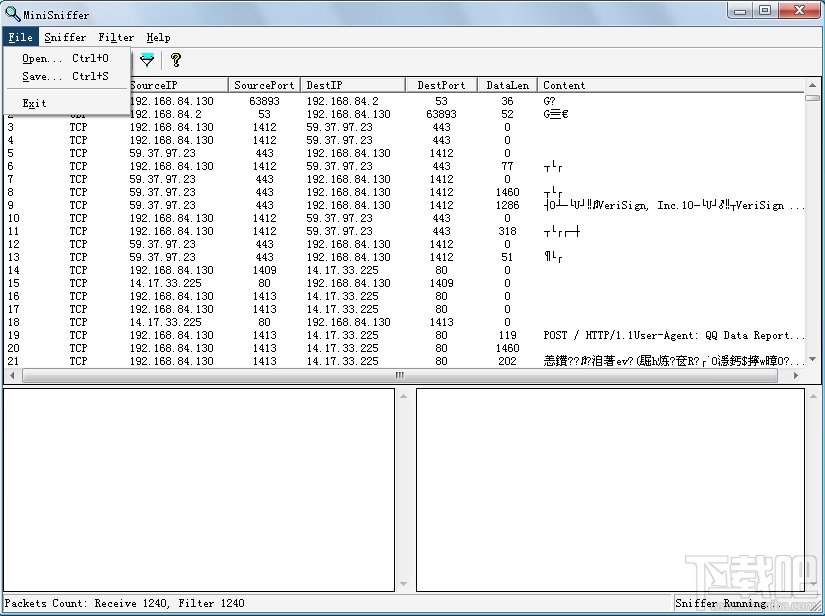Click the MiniSniffer magnifier title icon
Image resolution: width=825 pixels, height=616 pixels.
[12, 13]
